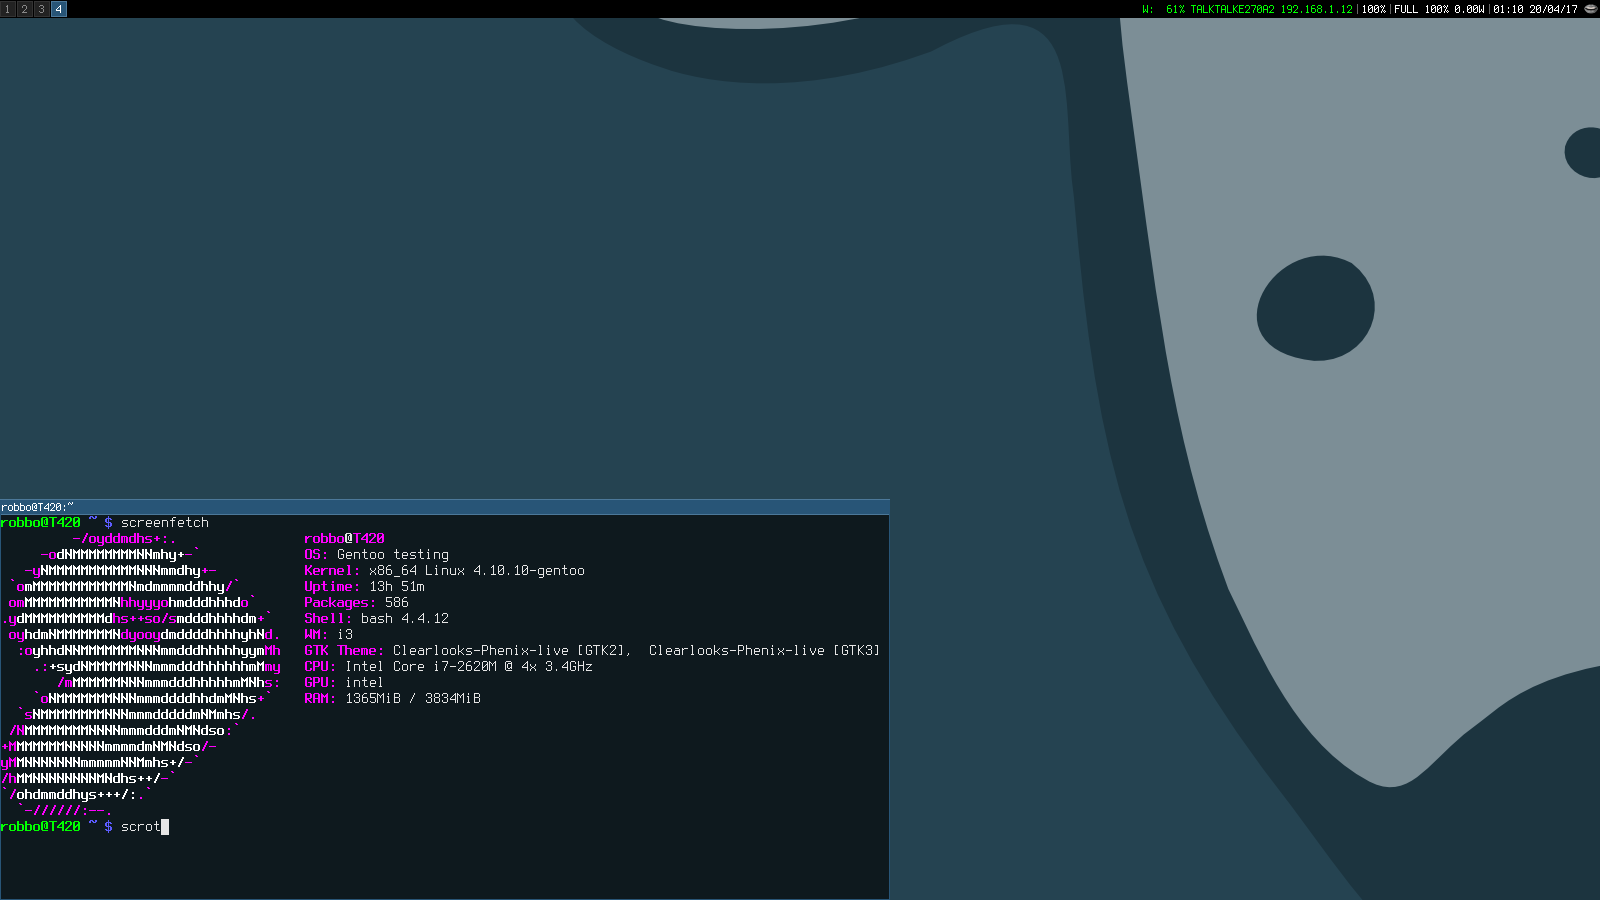The width and height of the screenshot is (1600, 900).
Task: Click the 192.168.1.12 IP address
Action: click(x=1316, y=9)
